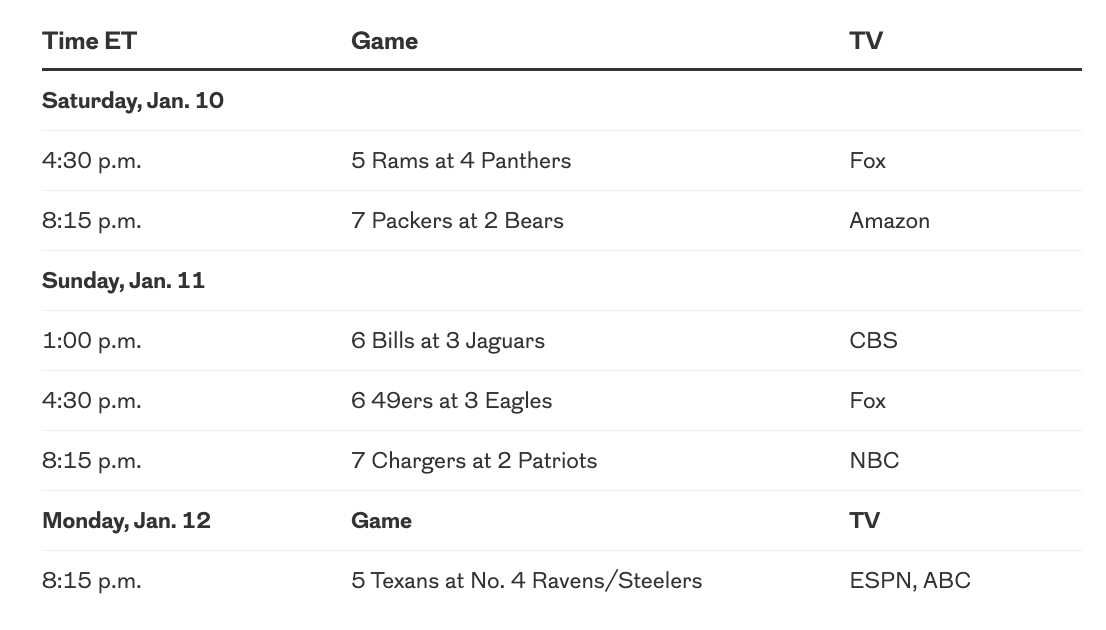Click "NBC" in the TV column
The height and width of the screenshot is (630, 1106).
coord(874,461)
